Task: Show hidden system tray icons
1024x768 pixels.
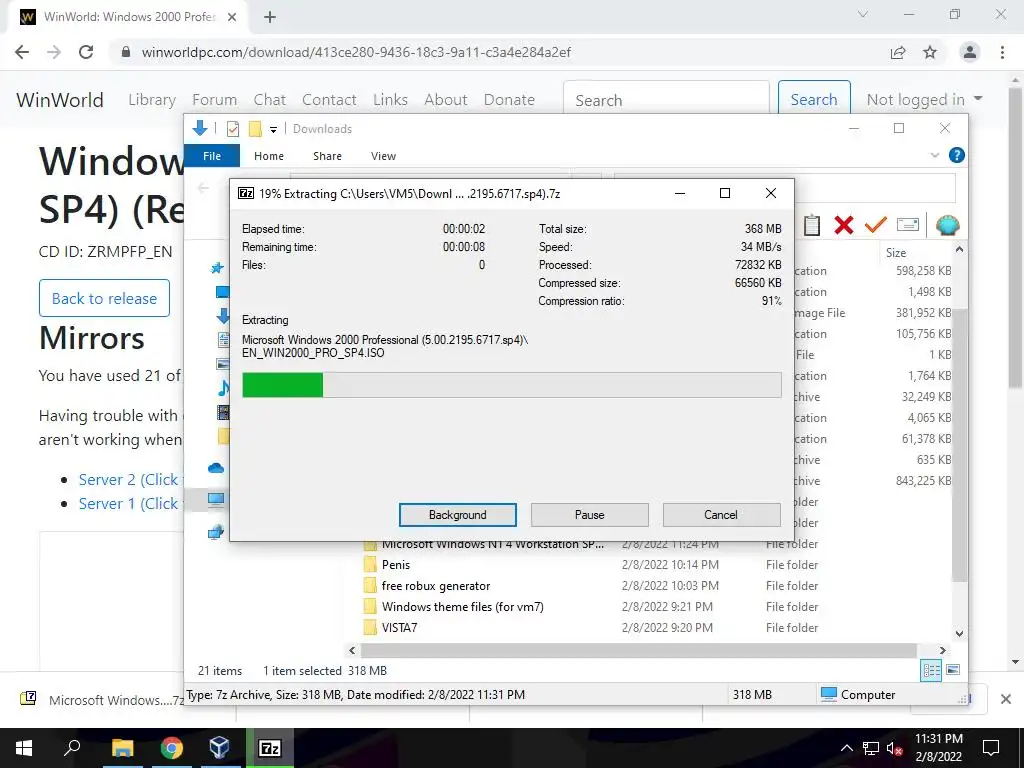Action: click(846, 748)
